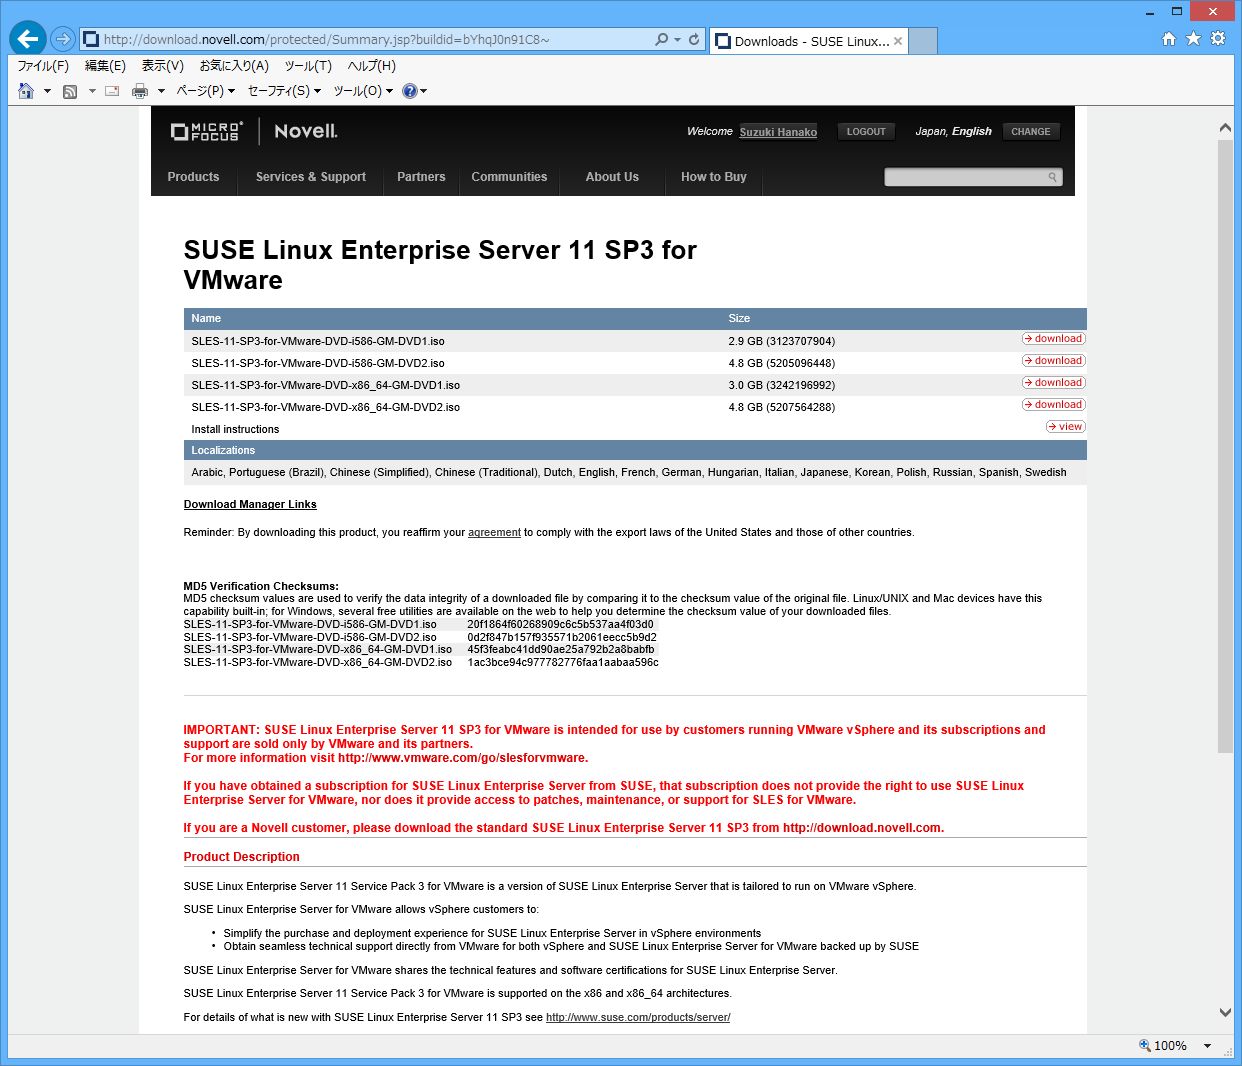Image resolution: width=1242 pixels, height=1066 pixels.
Task: Click the site search magnifier icon
Action: click(x=1052, y=177)
